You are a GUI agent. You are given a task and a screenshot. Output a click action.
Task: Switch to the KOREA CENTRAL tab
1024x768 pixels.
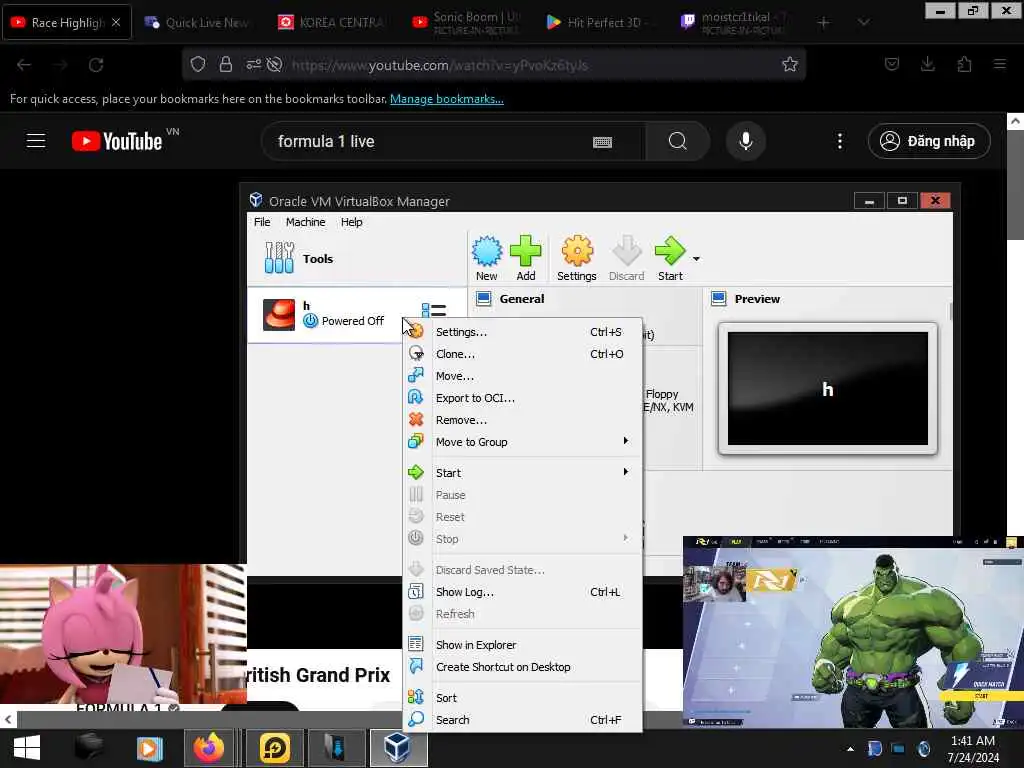[333, 23]
